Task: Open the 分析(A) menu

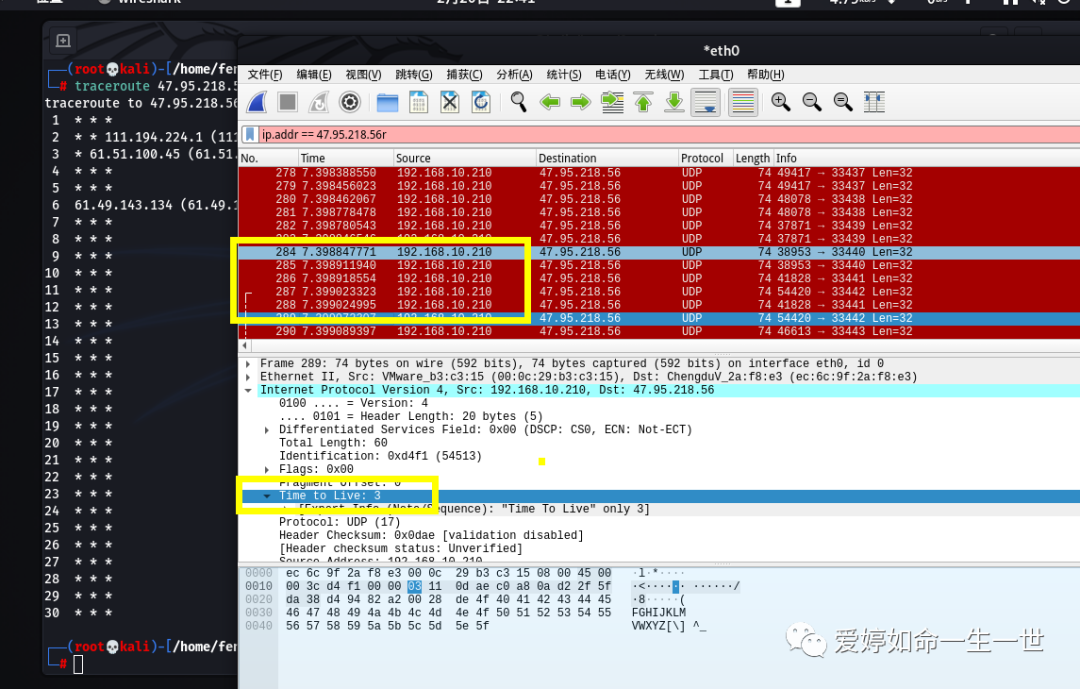Action: point(515,74)
